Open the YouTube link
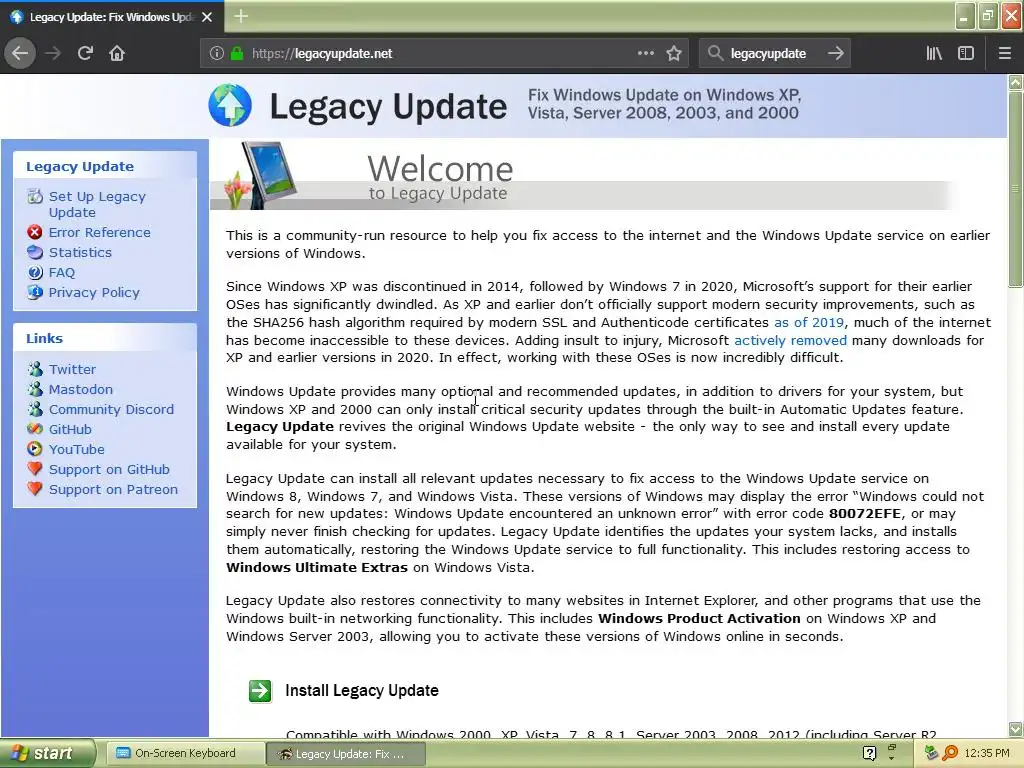1024x768 pixels. [x=77, y=449]
